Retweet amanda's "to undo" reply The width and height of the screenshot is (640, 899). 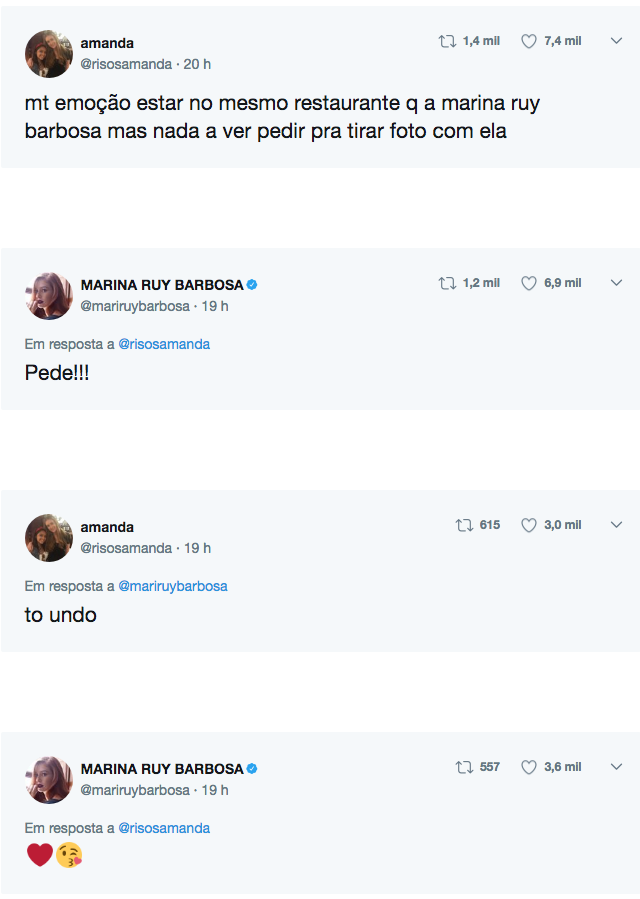tap(464, 525)
